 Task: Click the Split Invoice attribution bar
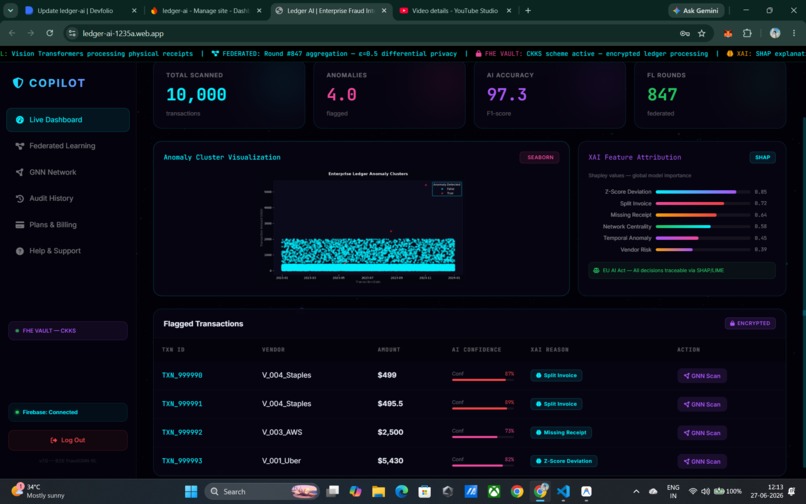pyautogui.click(x=702, y=204)
